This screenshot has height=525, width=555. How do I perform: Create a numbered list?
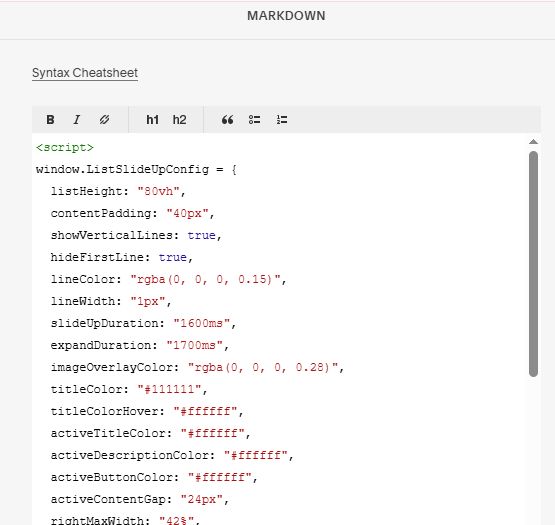[x=282, y=120]
